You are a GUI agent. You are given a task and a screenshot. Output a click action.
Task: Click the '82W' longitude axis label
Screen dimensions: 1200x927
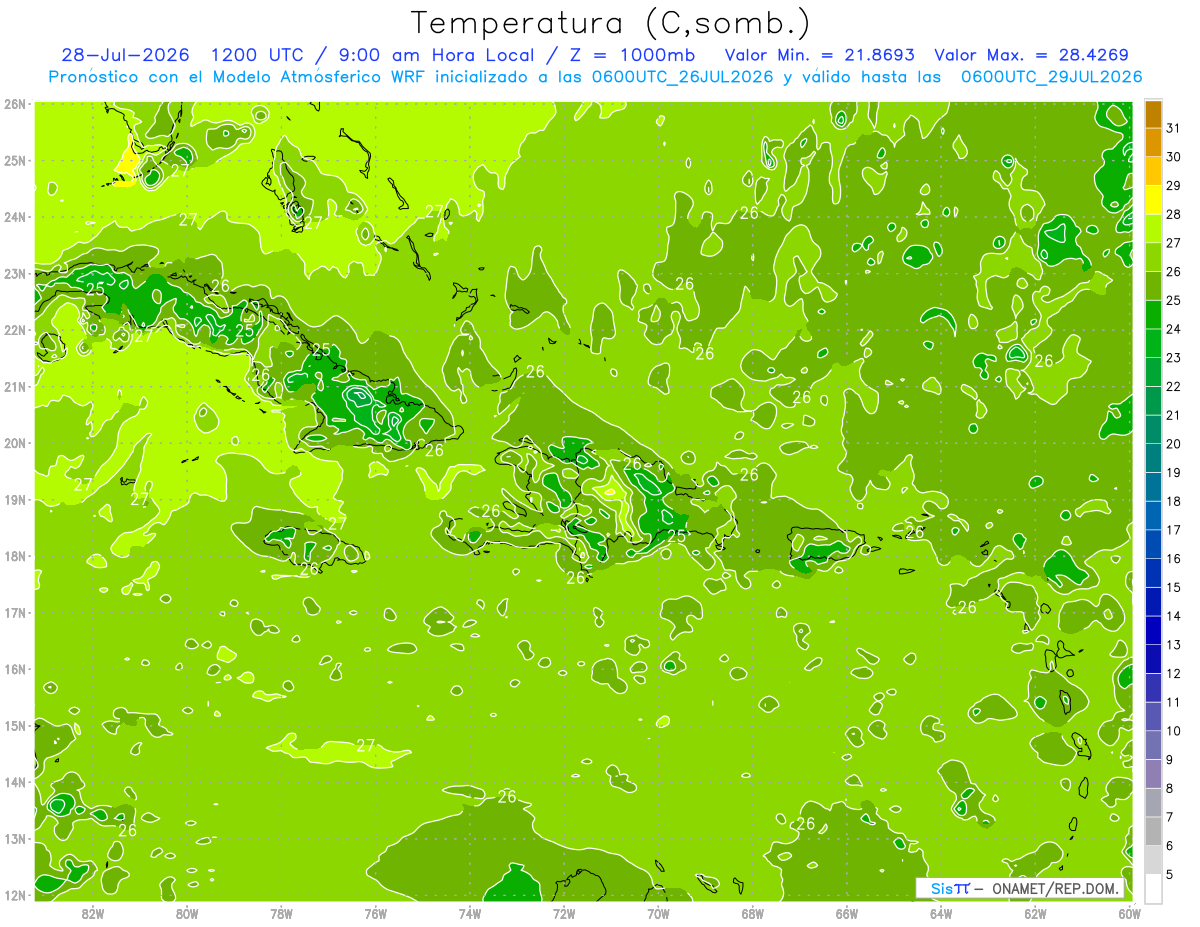pos(93,912)
